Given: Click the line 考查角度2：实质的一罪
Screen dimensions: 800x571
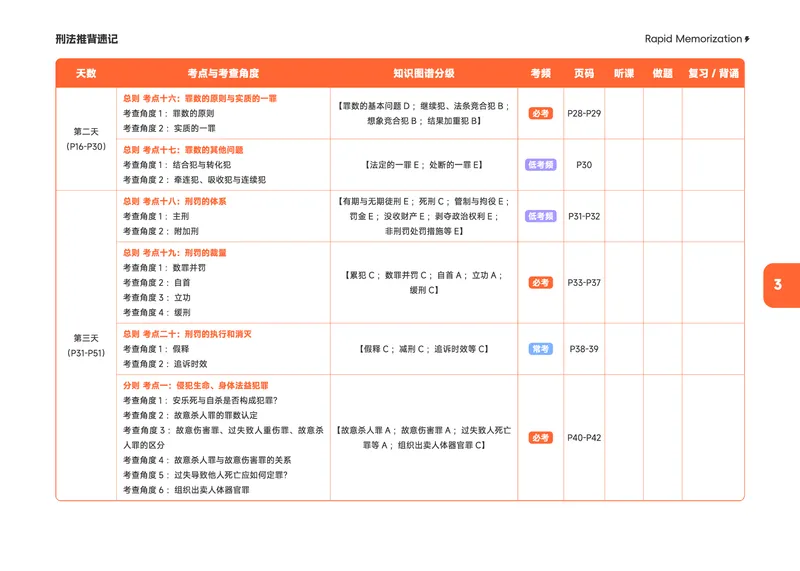Looking at the screenshot, I should pyautogui.click(x=169, y=128).
